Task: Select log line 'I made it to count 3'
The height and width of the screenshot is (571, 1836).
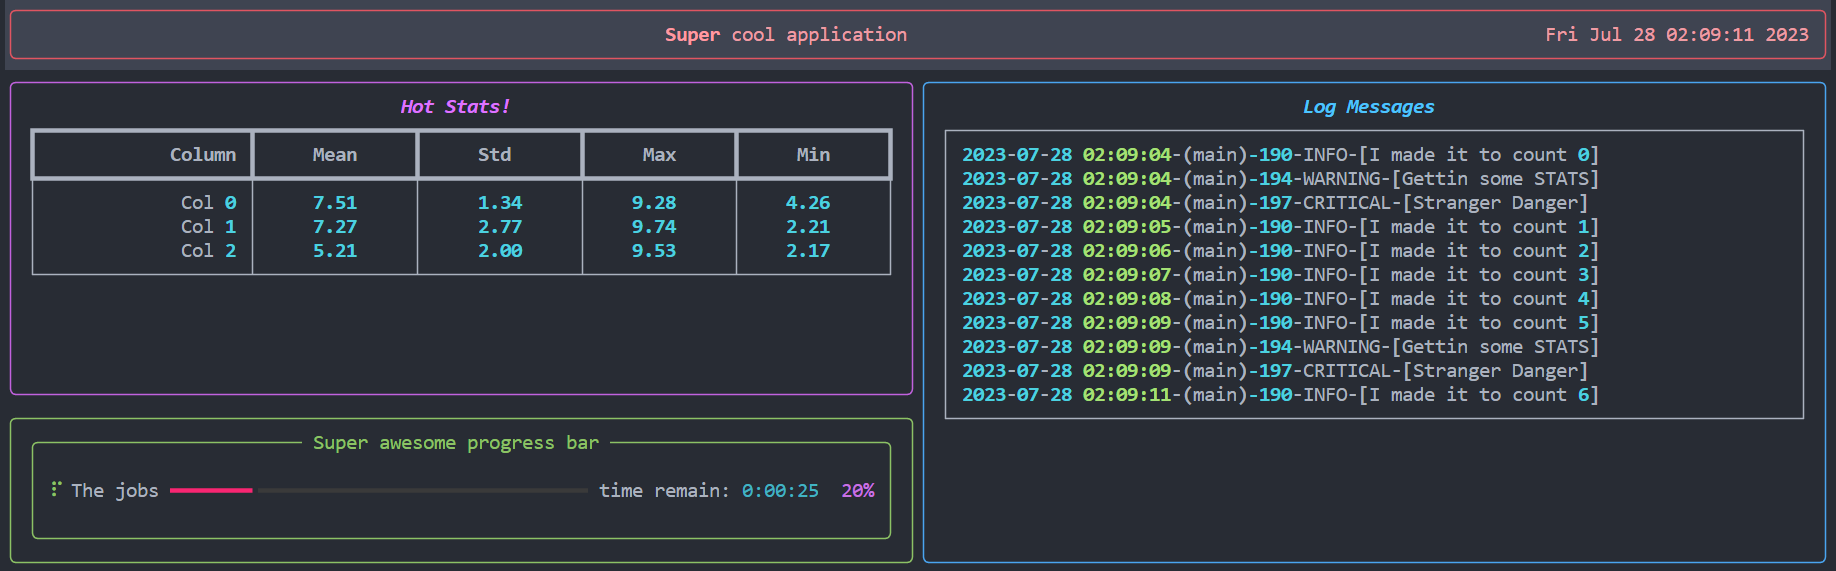Action: point(1281,275)
